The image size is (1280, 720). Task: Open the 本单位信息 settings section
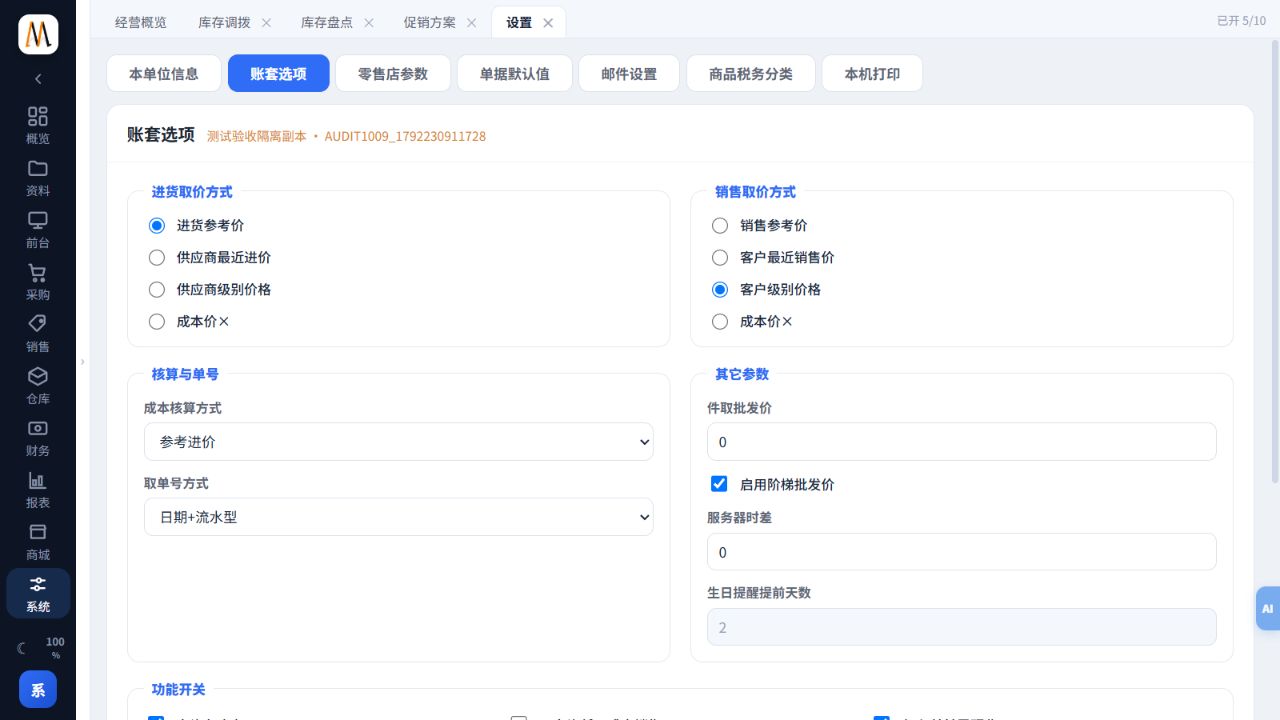click(164, 73)
